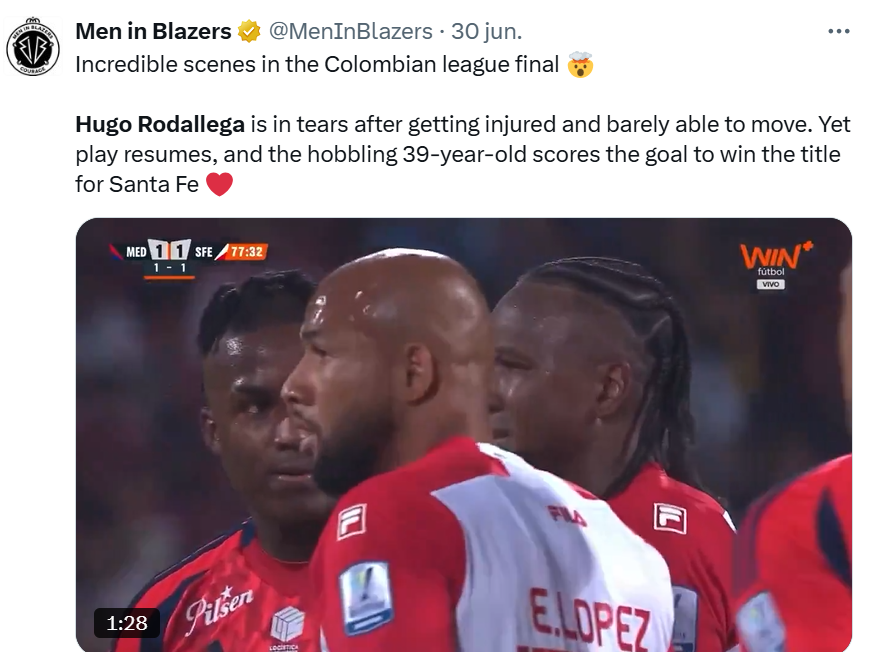The height and width of the screenshot is (652, 871).
Task: Click the 1:28 video duration badge
Action: (127, 623)
